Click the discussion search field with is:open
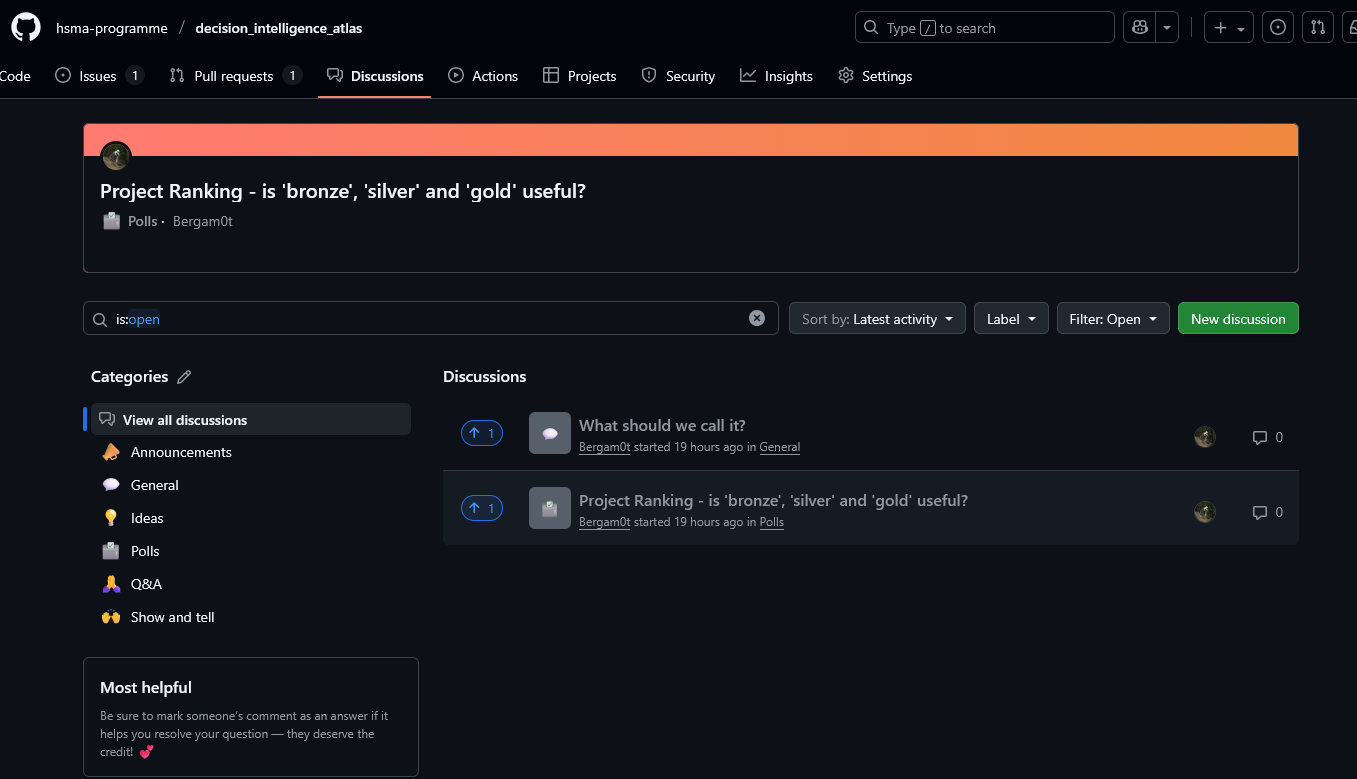The height and width of the screenshot is (779, 1357). (430, 319)
